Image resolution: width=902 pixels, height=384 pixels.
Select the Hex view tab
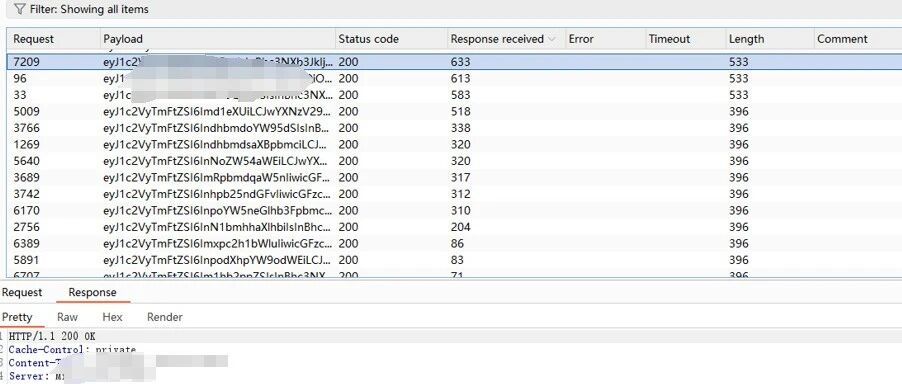pos(112,317)
